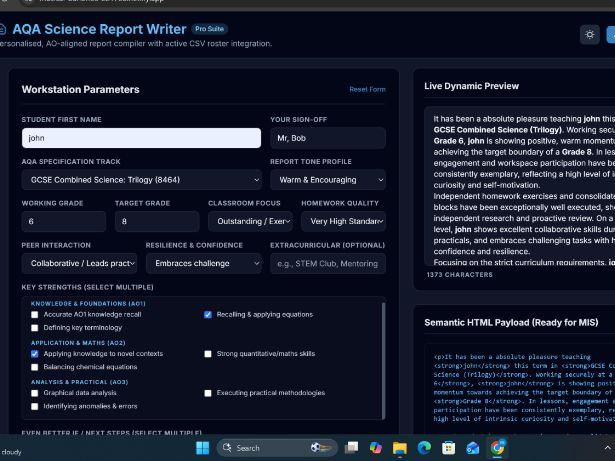Check Executing practical methodologies
The width and height of the screenshot is (615, 461).
coord(208,393)
